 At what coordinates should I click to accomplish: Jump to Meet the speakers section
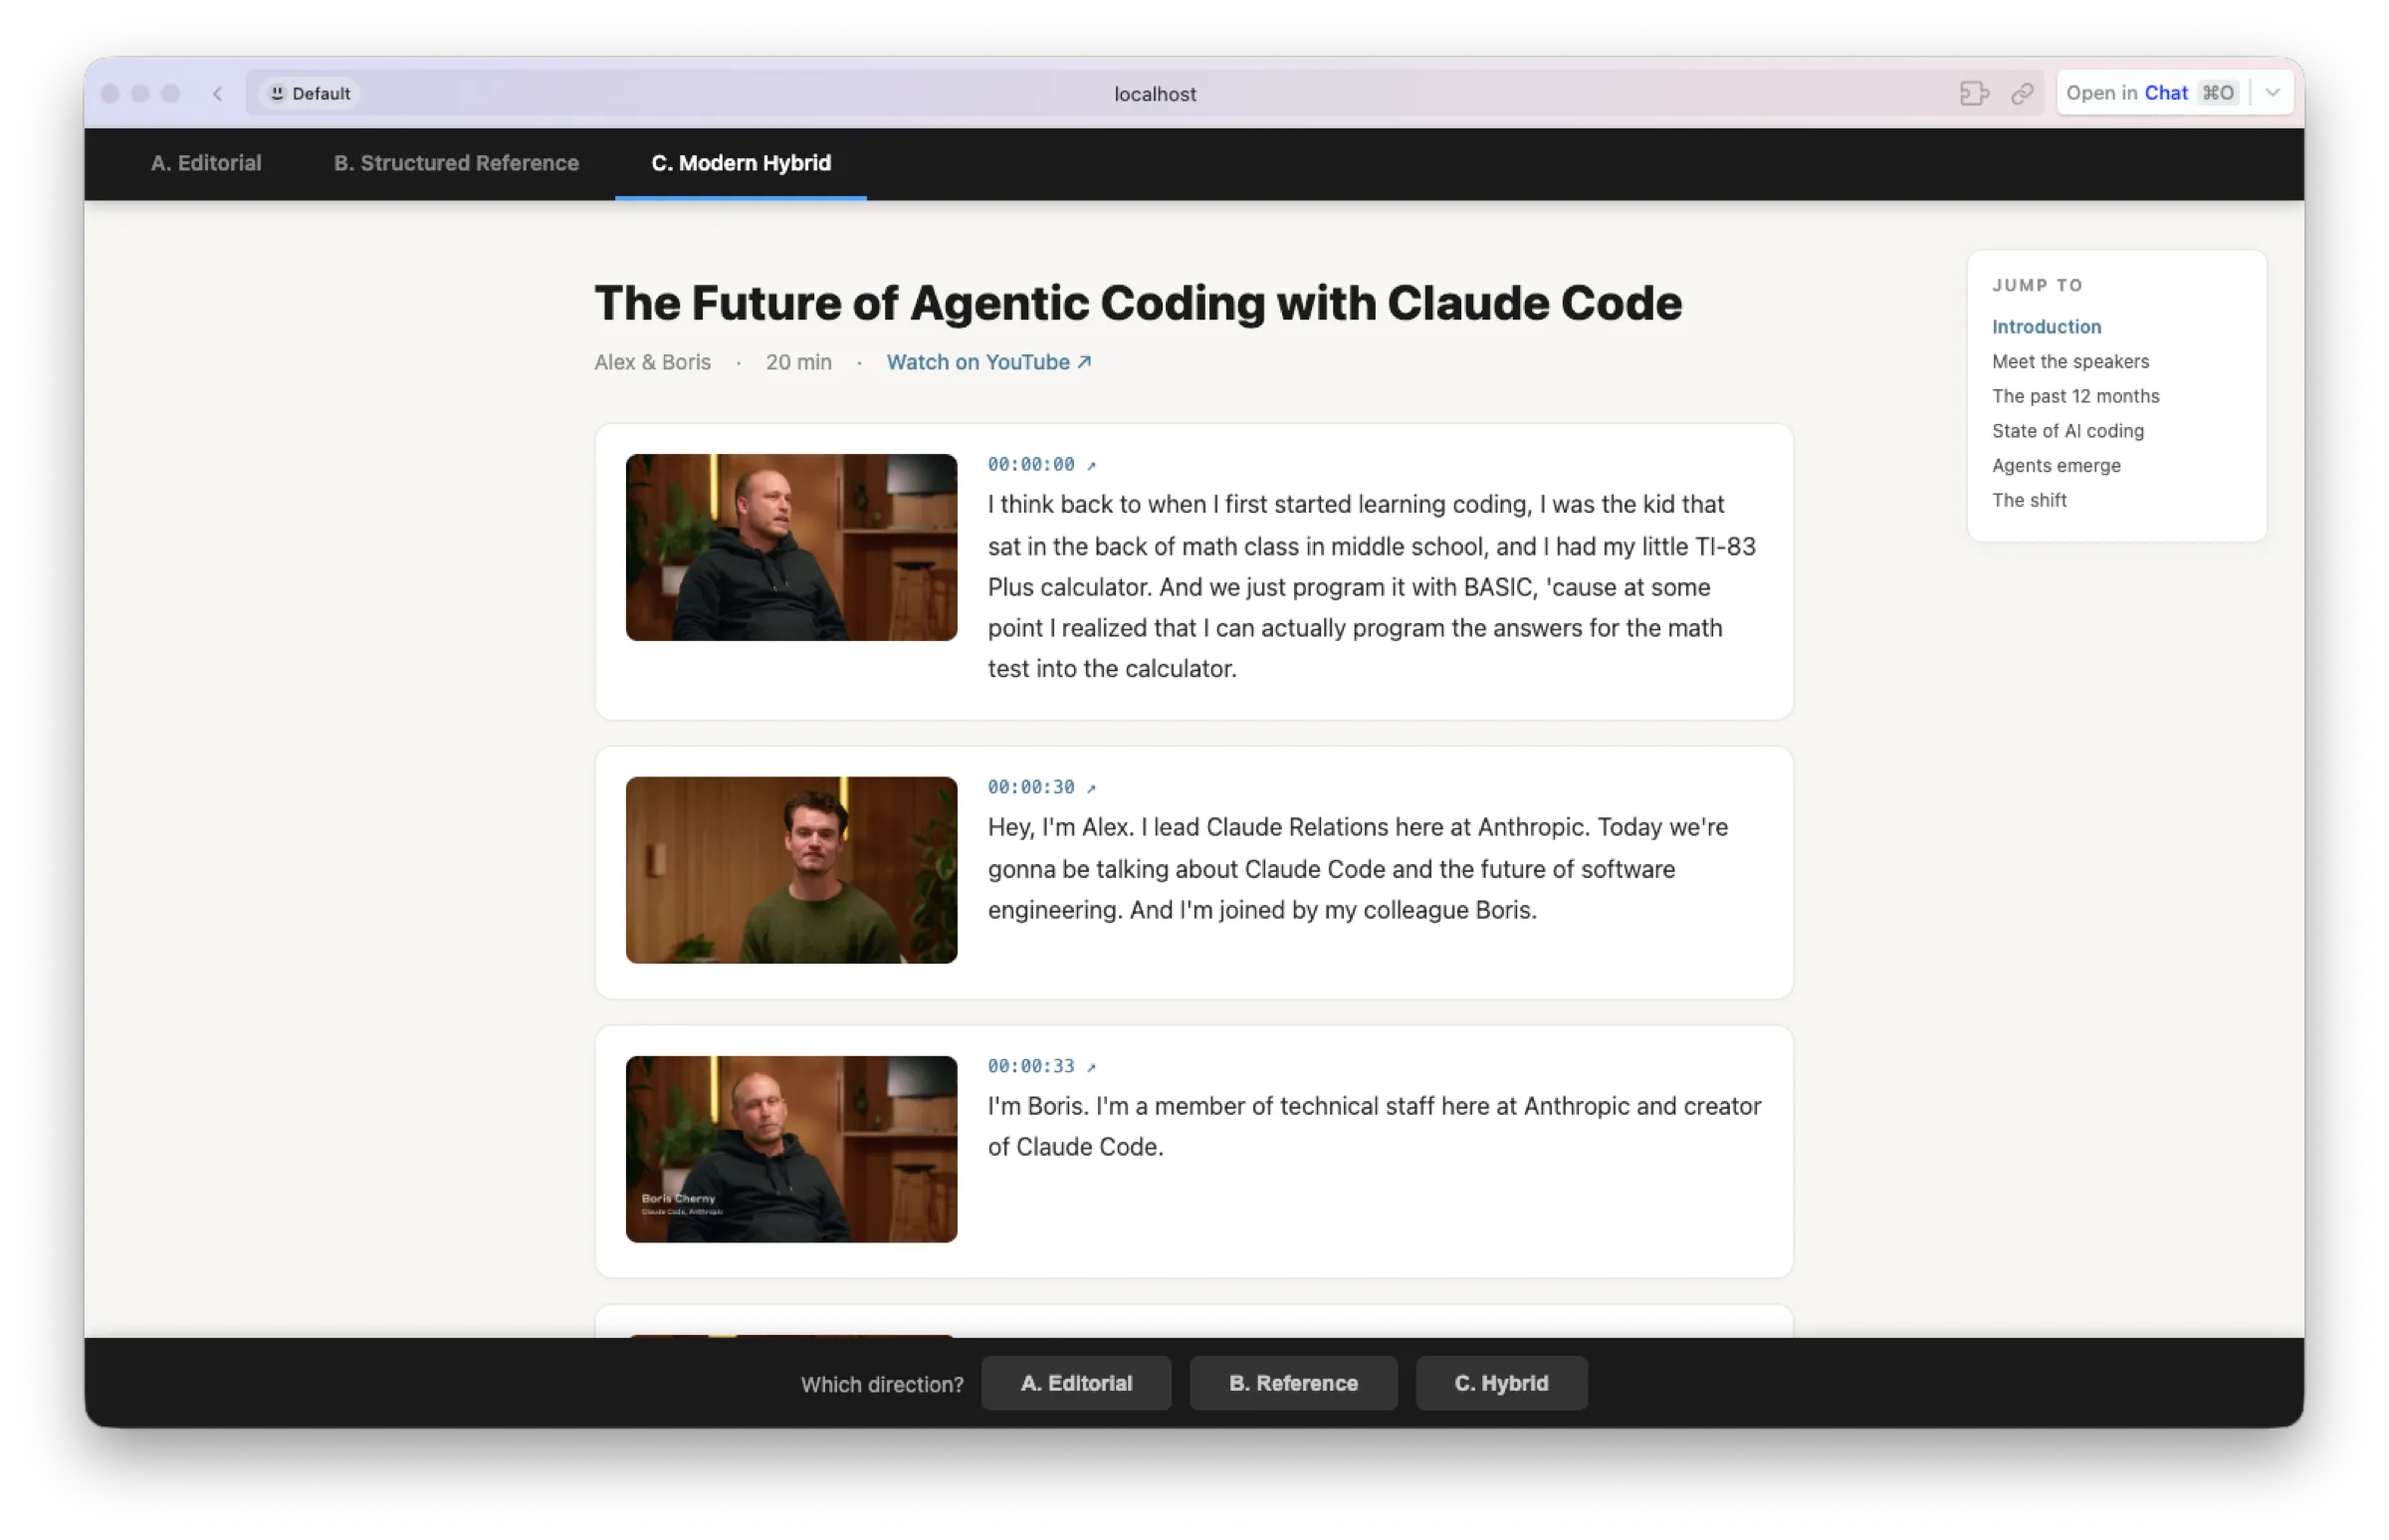[2069, 361]
